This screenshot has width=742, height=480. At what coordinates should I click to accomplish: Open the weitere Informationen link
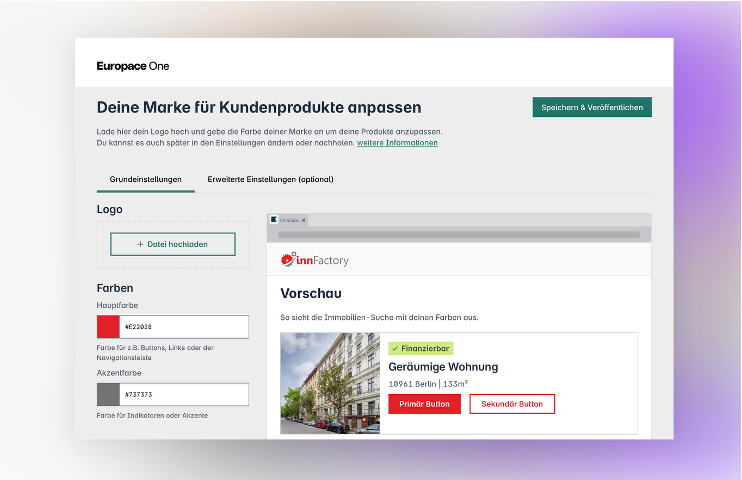click(397, 143)
